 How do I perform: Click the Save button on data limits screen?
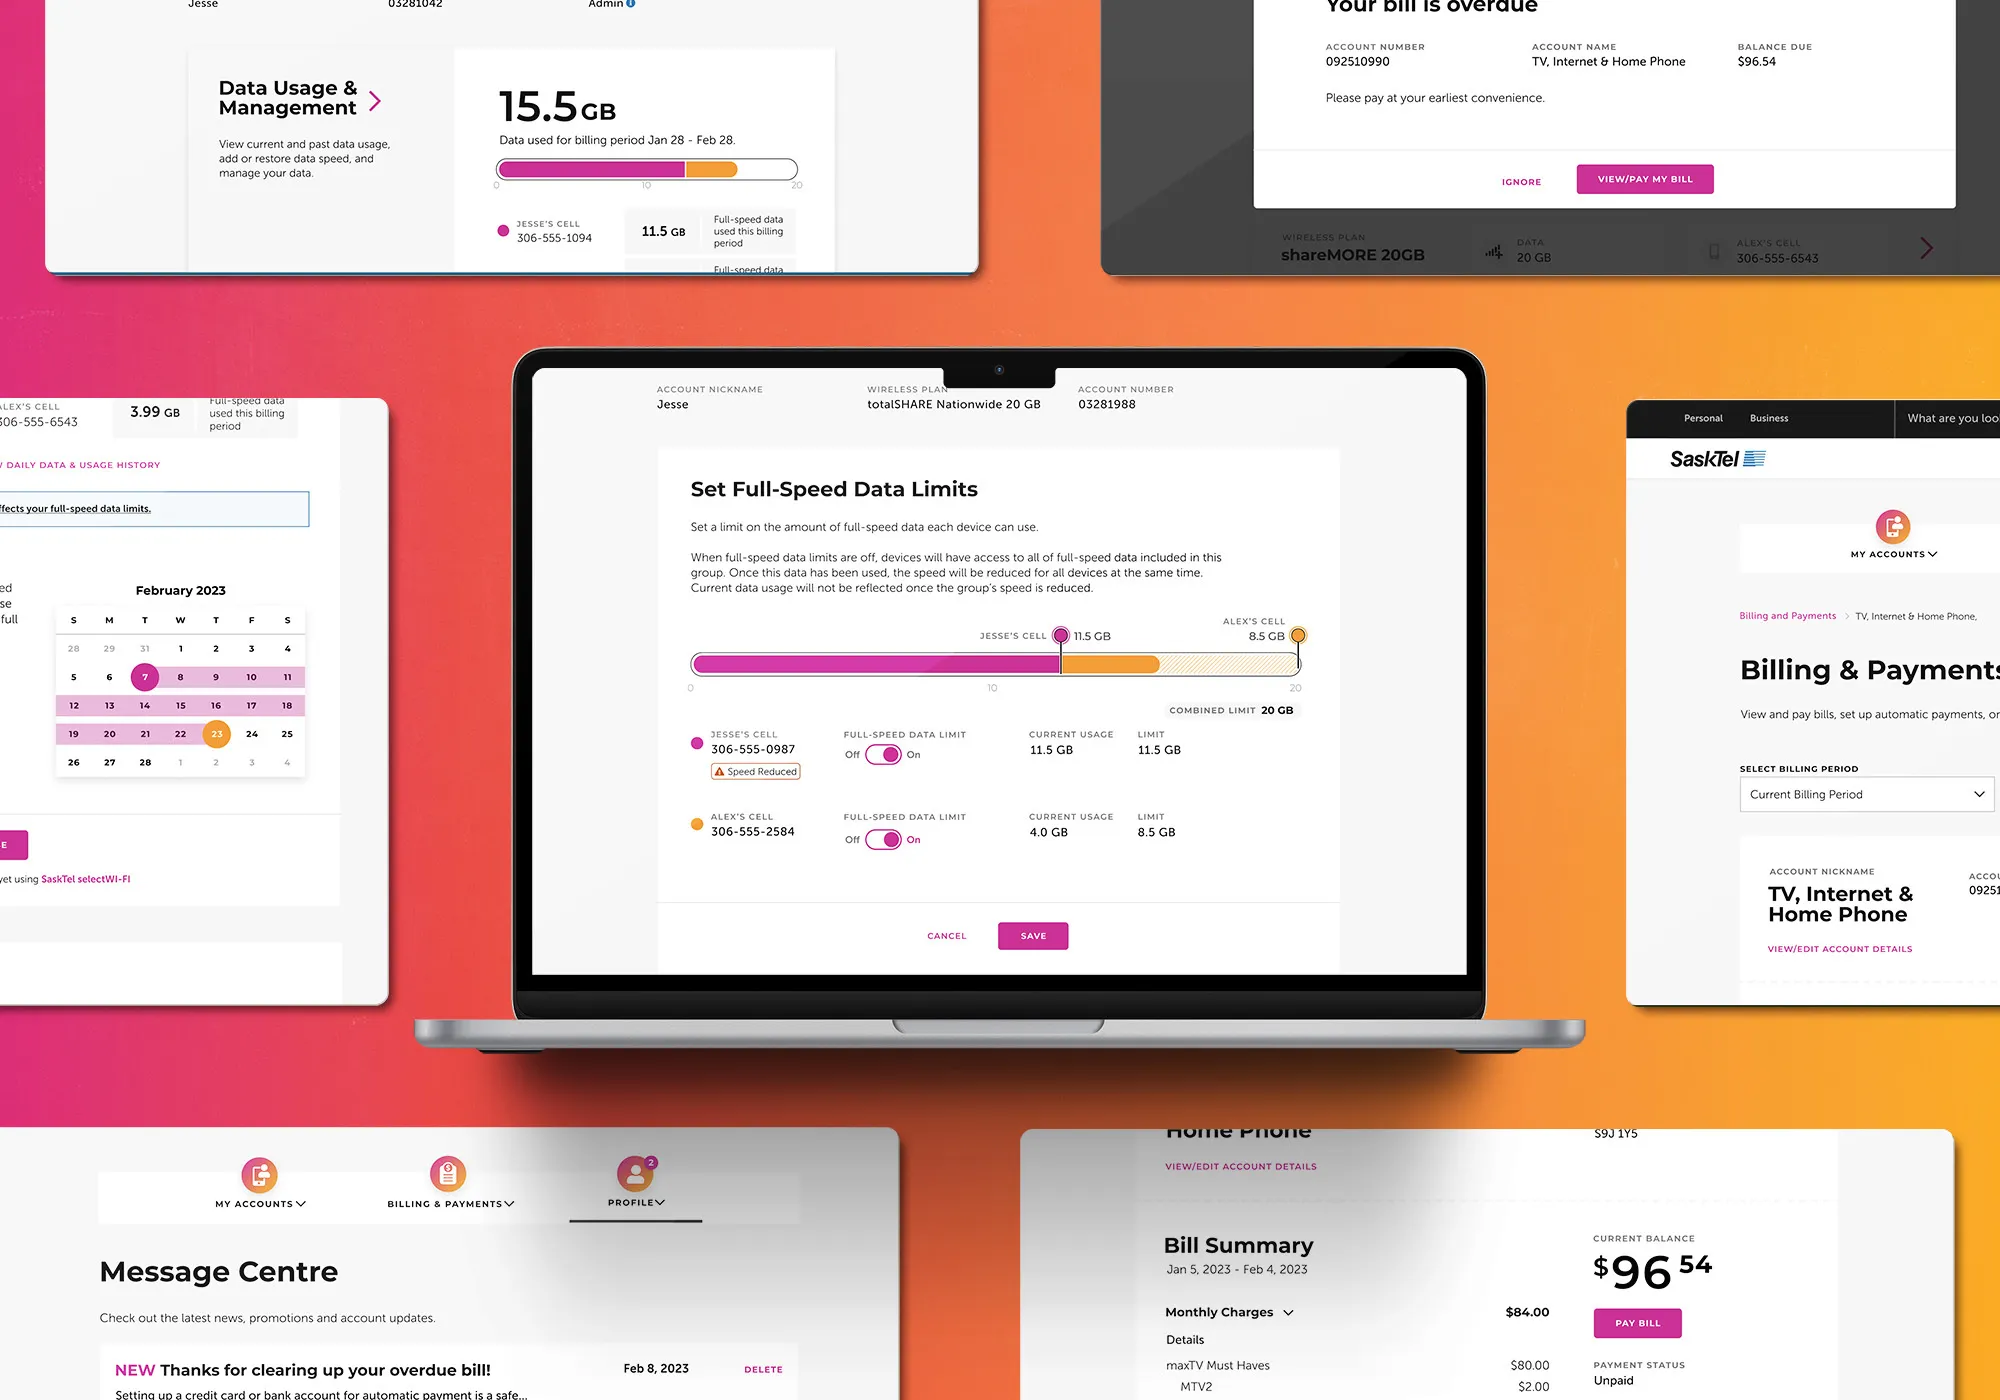click(1033, 933)
